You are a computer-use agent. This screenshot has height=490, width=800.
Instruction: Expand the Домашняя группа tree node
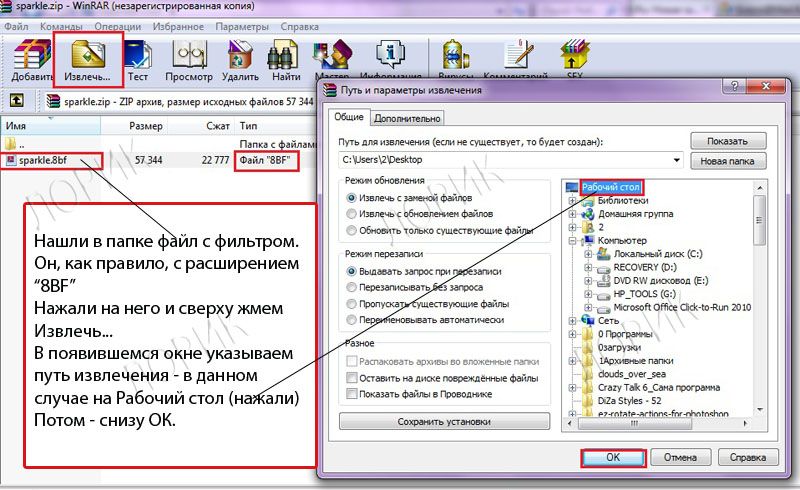tap(572, 214)
